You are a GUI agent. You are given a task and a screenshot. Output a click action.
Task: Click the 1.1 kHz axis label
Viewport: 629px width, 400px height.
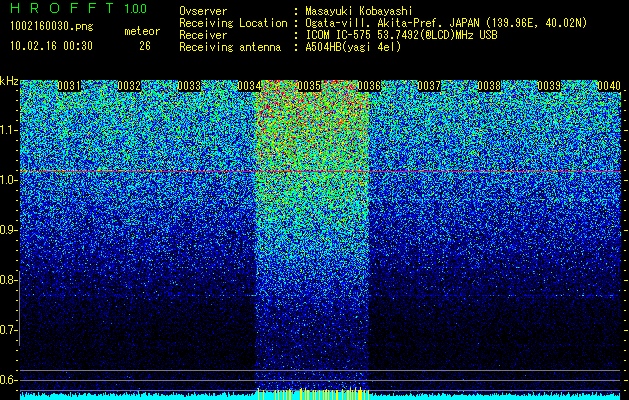coord(8,130)
